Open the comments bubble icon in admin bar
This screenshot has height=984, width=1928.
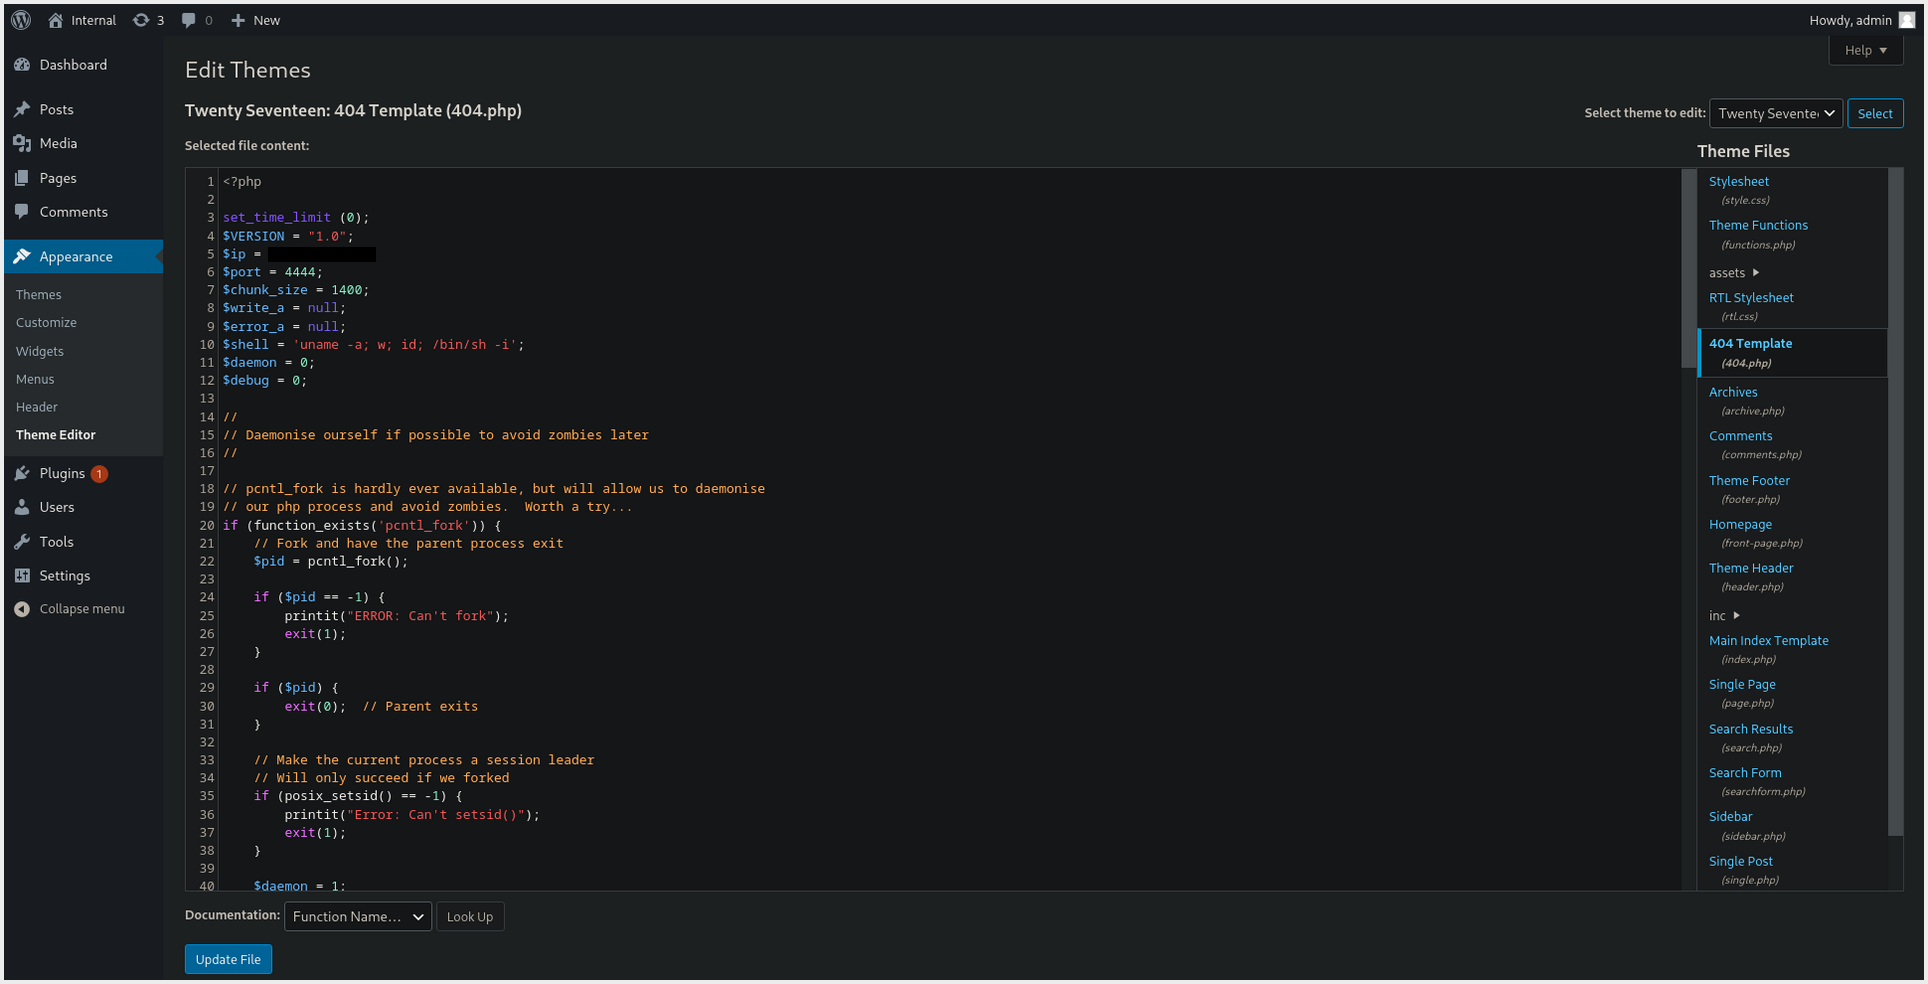click(188, 20)
